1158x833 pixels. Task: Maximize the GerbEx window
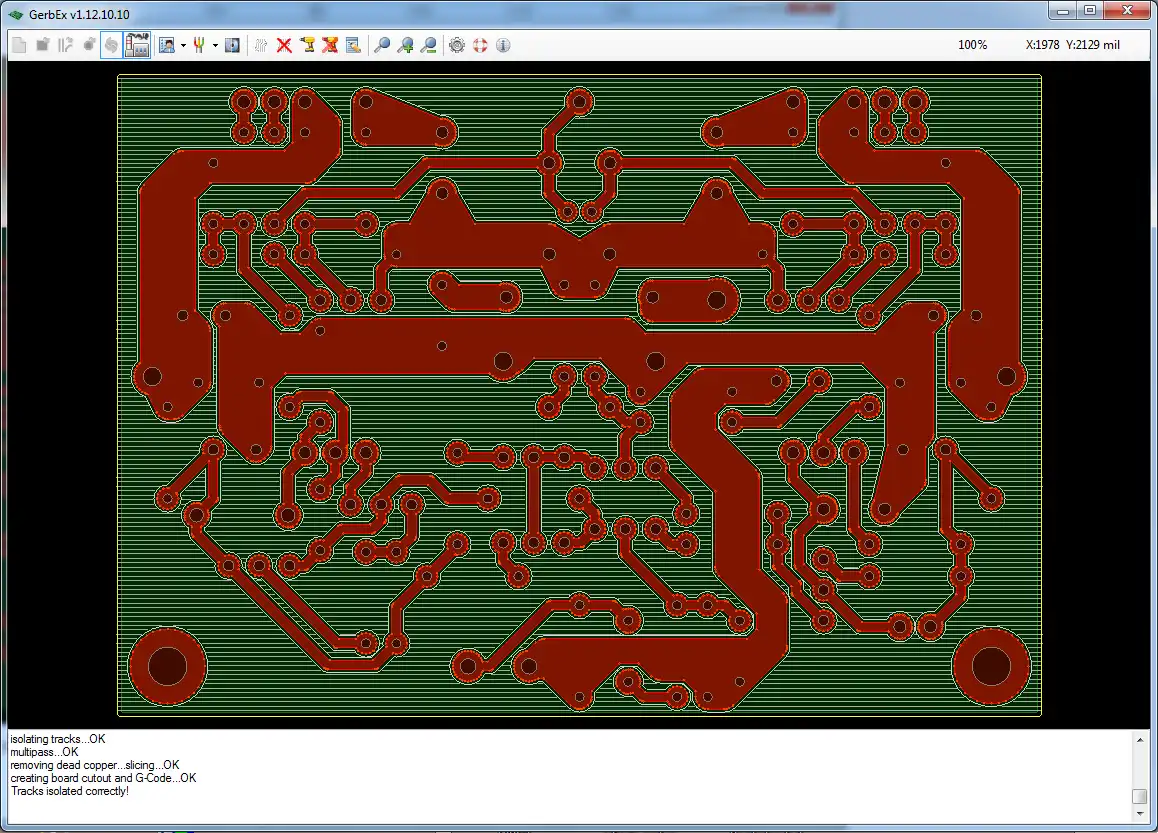click(1090, 10)
